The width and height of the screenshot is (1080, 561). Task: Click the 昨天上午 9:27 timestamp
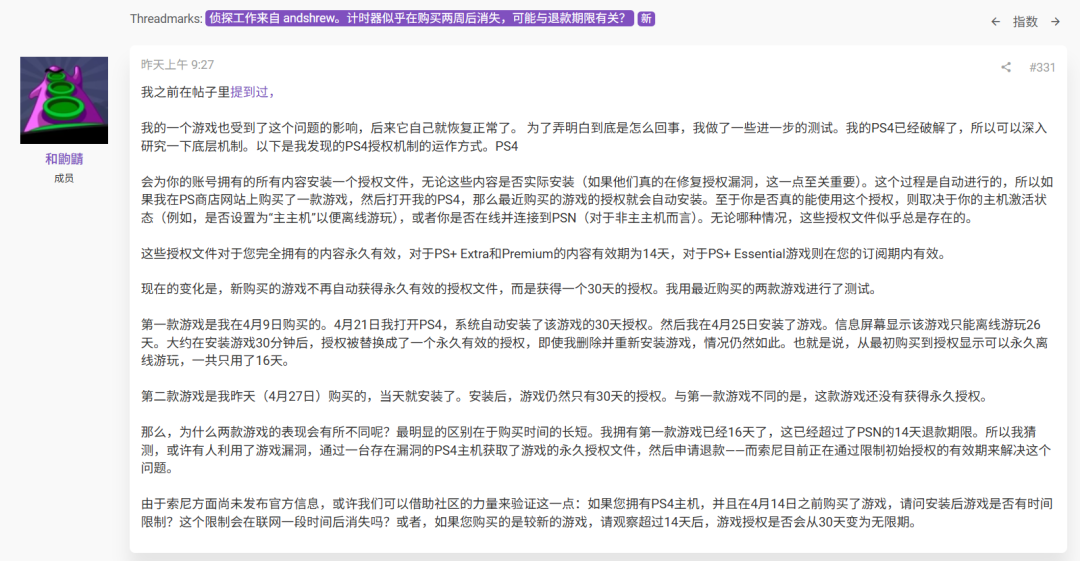pos(178,65)
